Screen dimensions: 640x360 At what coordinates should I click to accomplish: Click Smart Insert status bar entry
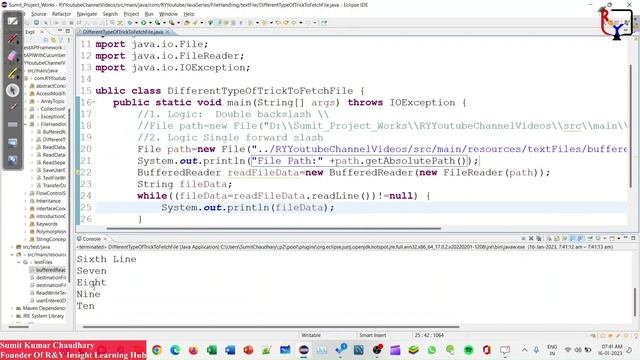(x=373, y=335)
